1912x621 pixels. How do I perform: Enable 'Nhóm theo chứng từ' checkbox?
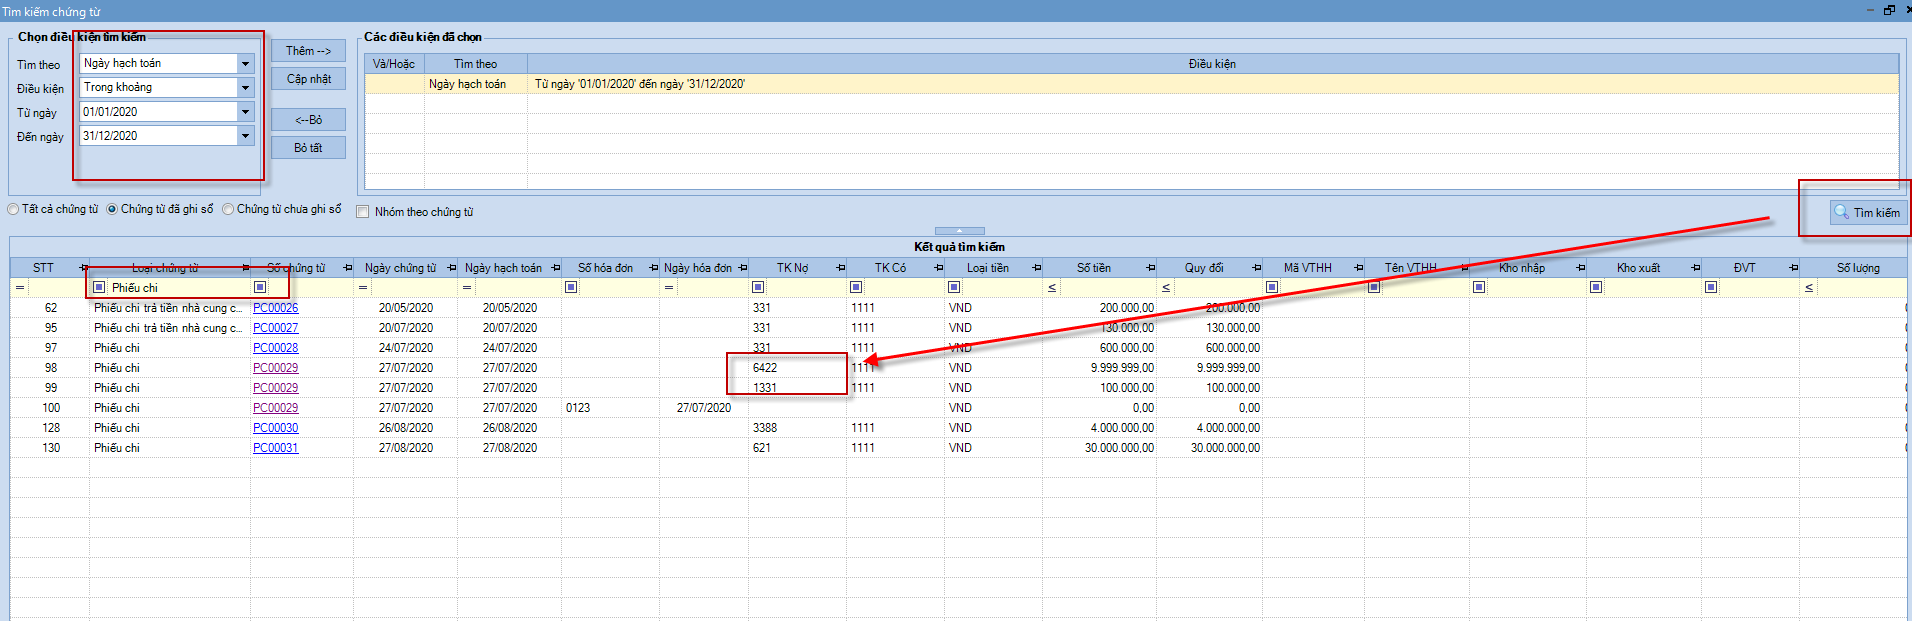pos(363,212)
